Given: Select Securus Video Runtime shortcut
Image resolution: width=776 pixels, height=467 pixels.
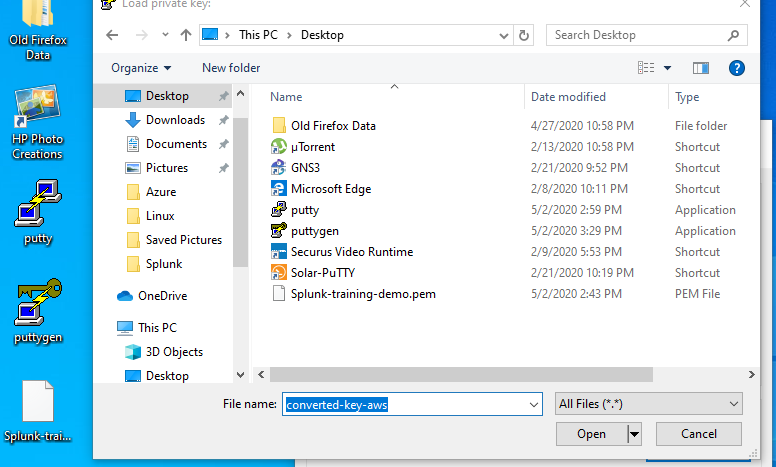Looking at the screenshot, I should pos(351,252).
